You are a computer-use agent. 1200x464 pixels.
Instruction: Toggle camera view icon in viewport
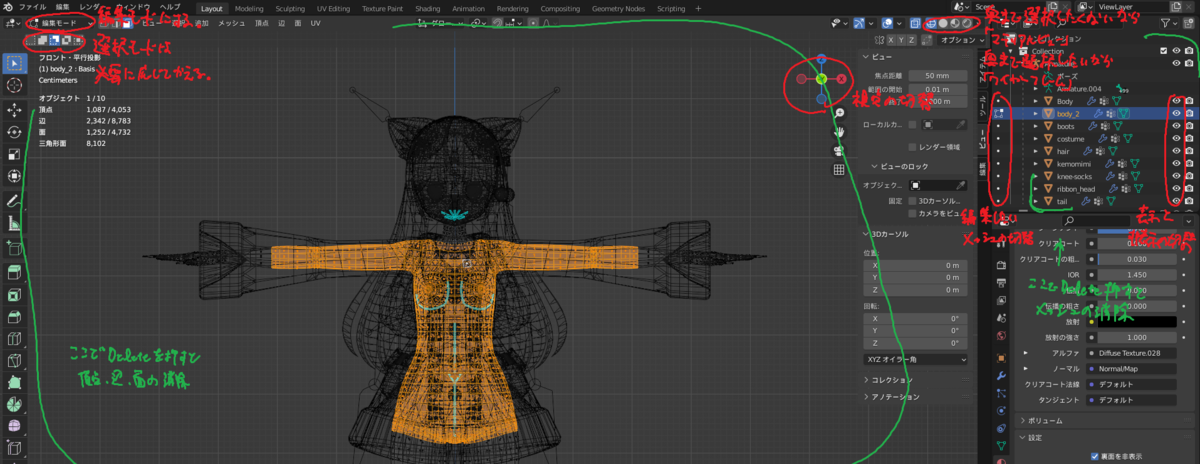tap(840, 150)
